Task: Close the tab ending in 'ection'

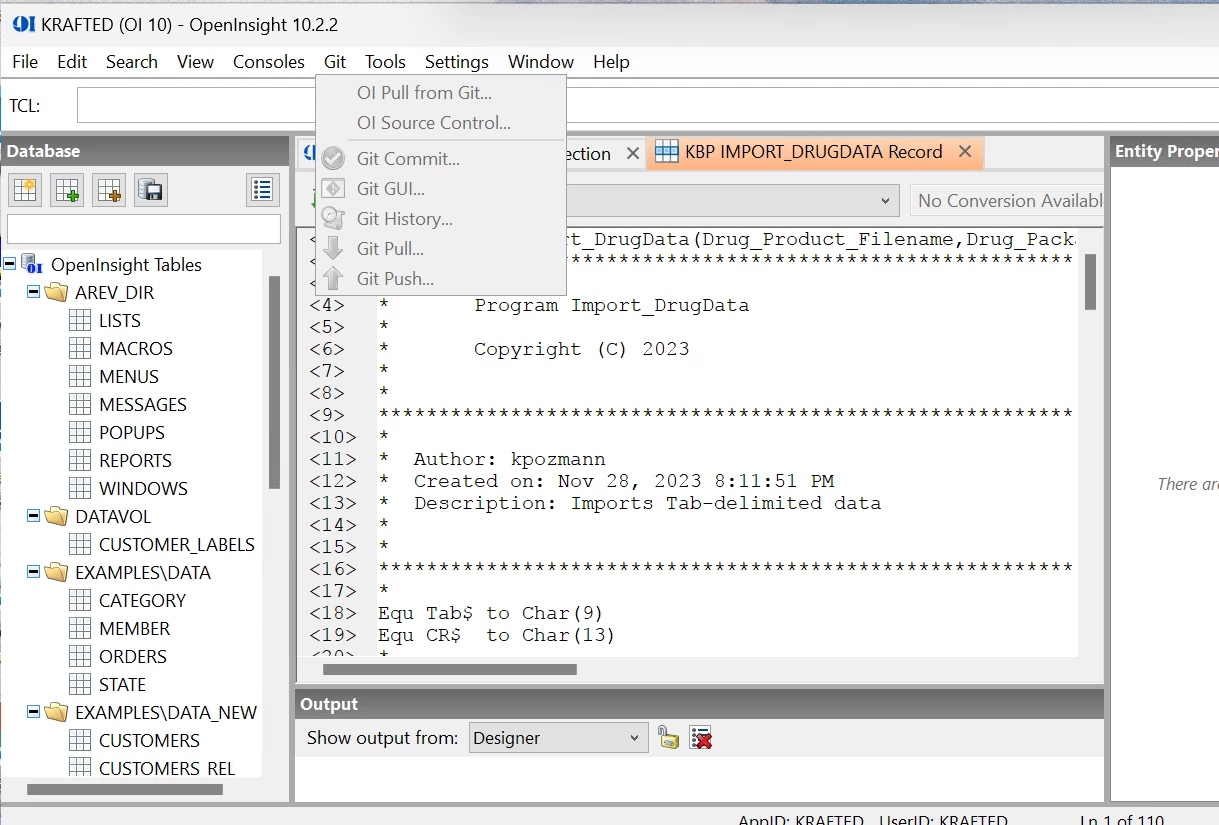Action: tap(633, 153)
